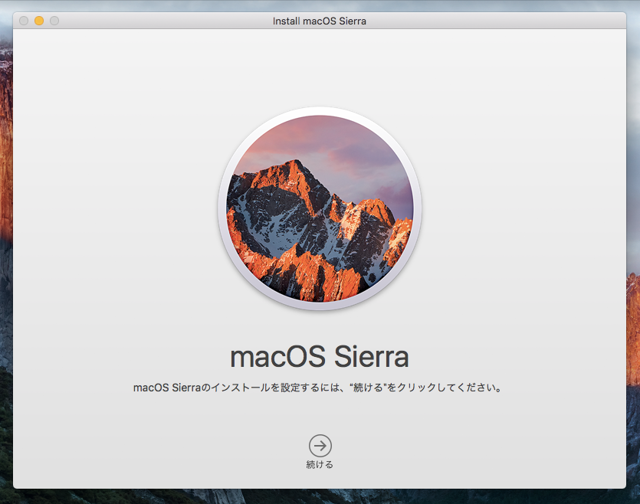Screen dimensions: 640x504
Task: Click the 続ける label under the arrow
Action: point(320,464)
